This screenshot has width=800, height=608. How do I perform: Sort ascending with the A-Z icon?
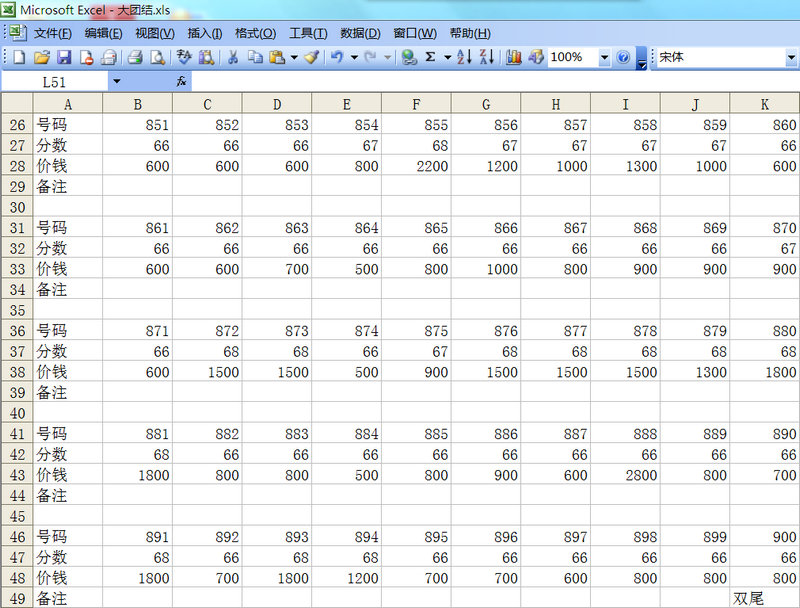[464, 58]
